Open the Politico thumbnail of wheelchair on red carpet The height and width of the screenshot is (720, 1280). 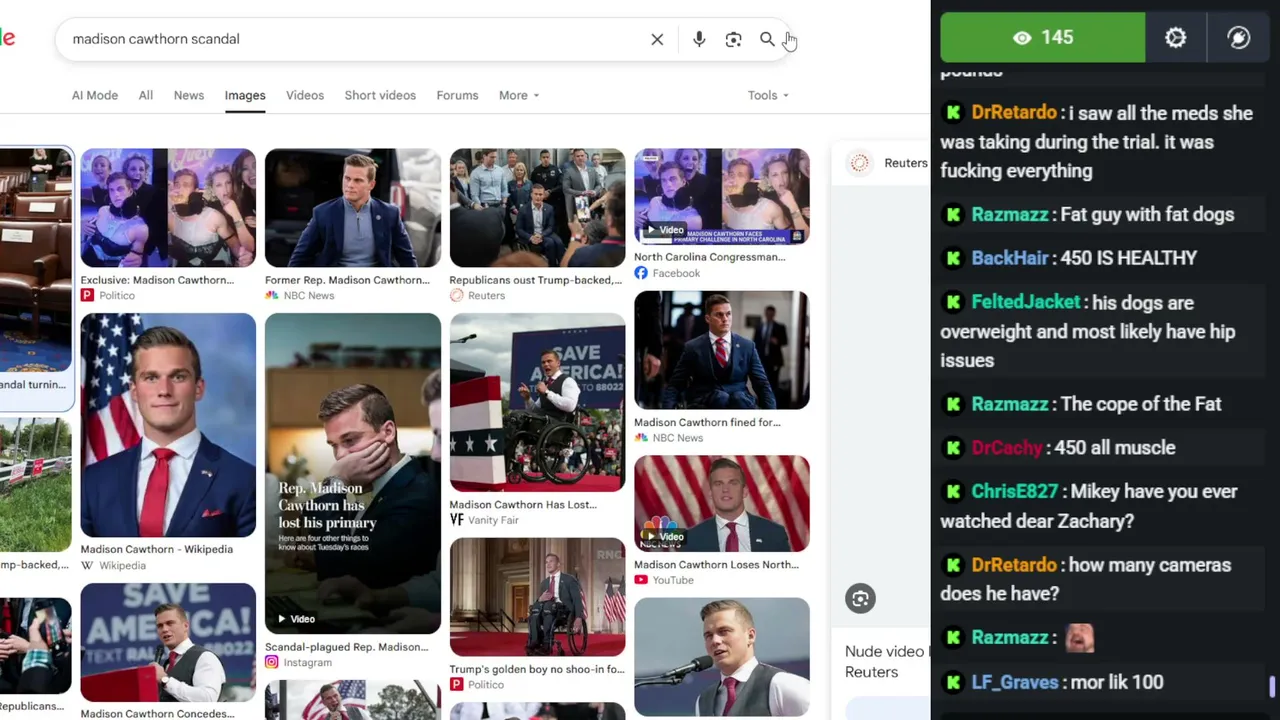(537, 597)
